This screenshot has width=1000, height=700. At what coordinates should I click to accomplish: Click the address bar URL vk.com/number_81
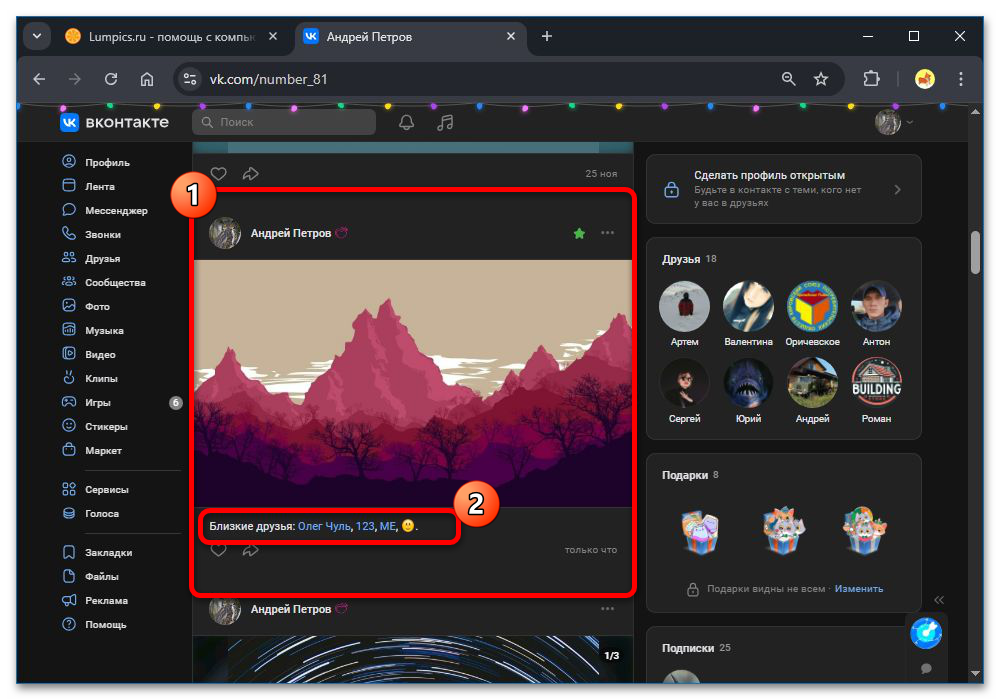point(268,79)
